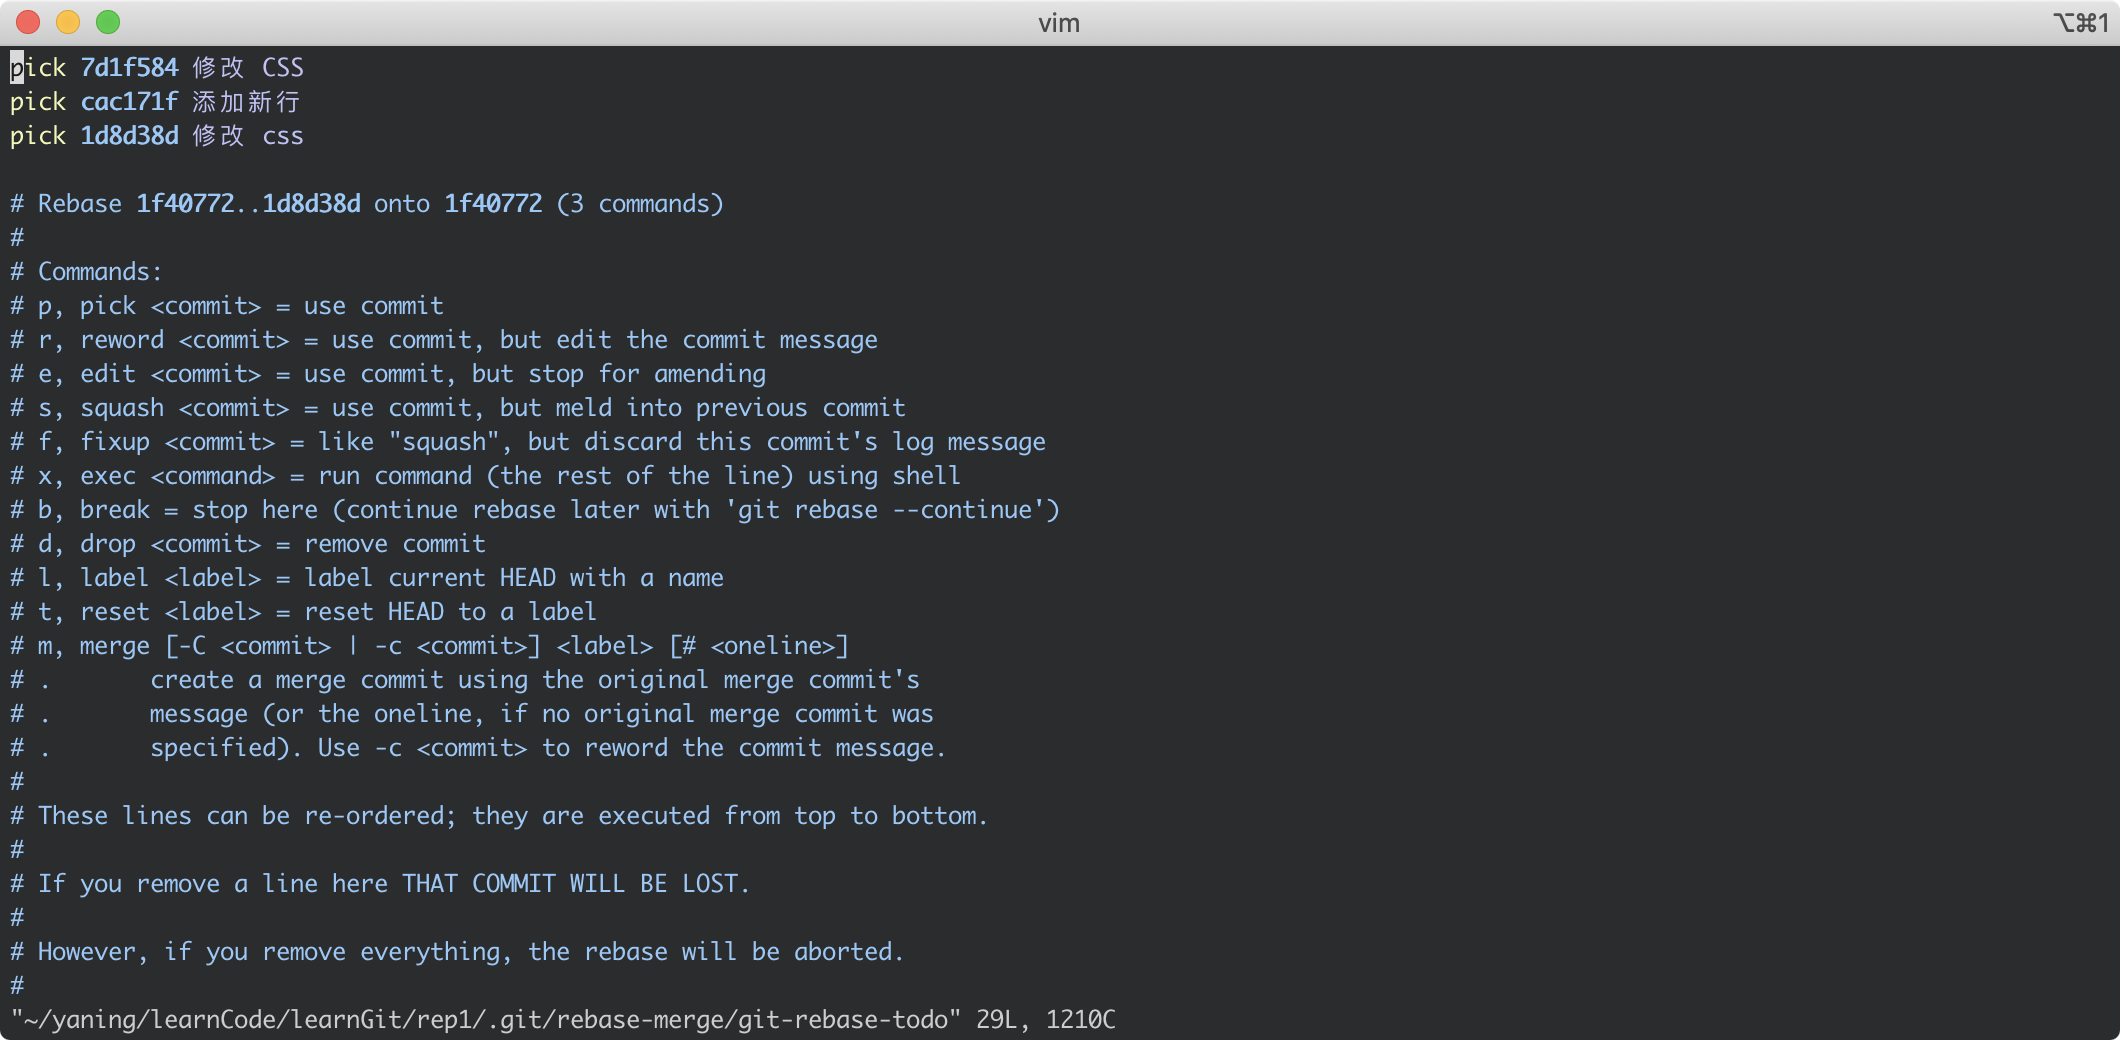Click the git-rebase-todo file path in status line
Screen dimensions: 2120x1040
486,1020
